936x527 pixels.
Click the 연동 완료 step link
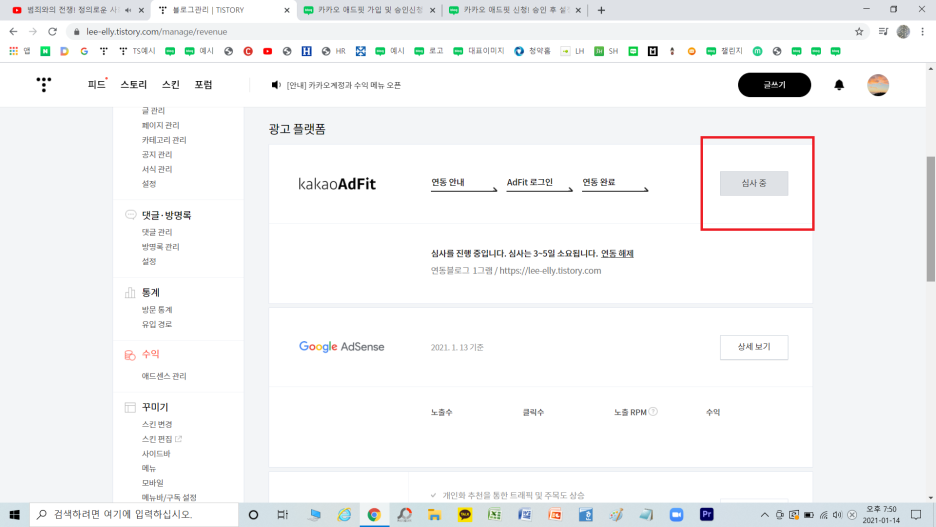click(x=615, y=184)
